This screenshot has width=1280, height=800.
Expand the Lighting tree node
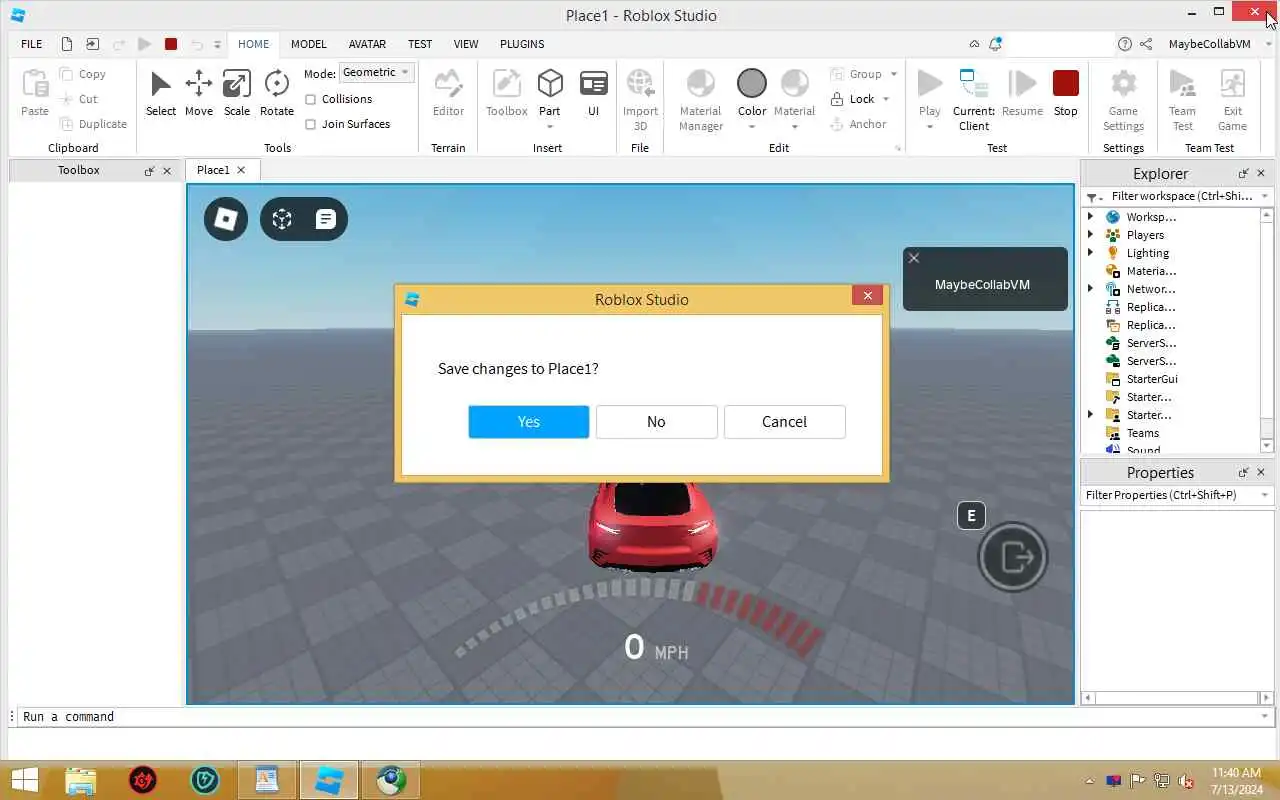coord(1091,253)
